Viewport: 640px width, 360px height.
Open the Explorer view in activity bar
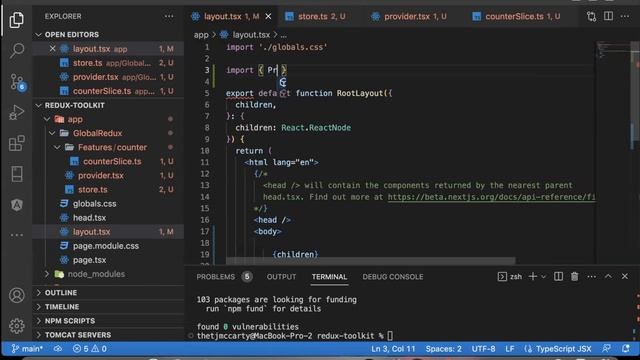click(x=16, y=20)
